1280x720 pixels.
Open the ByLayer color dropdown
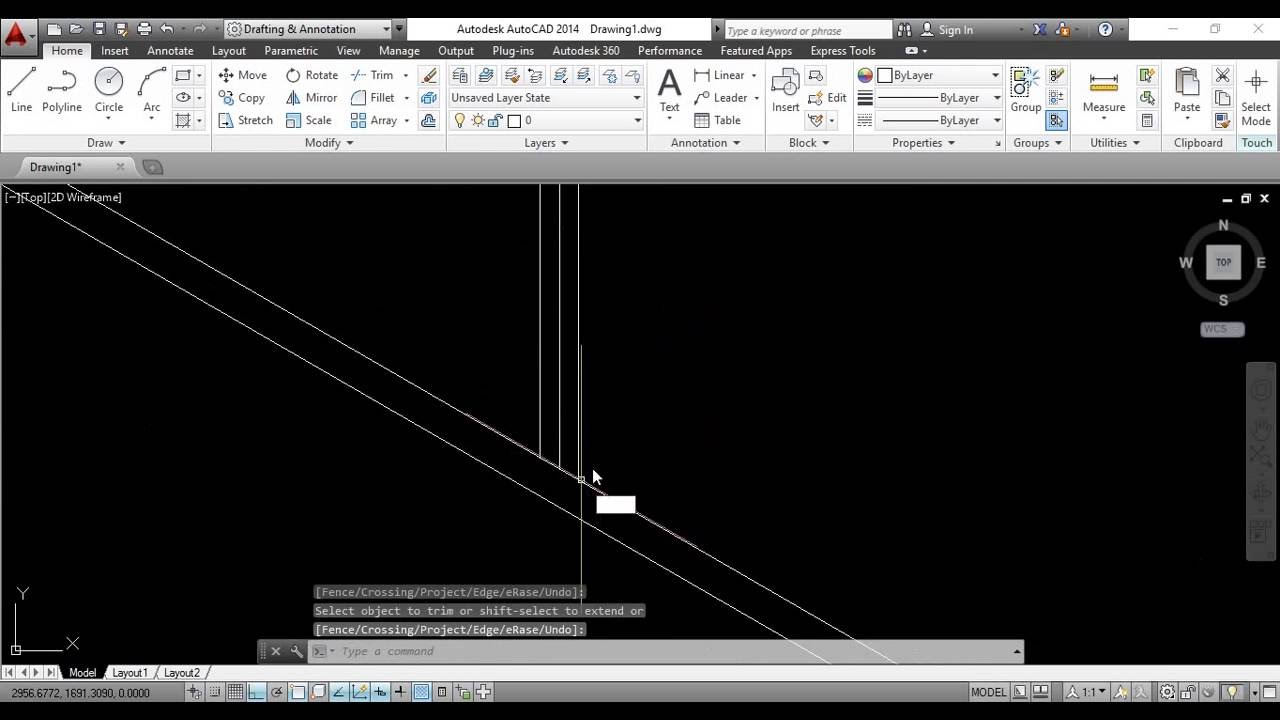[937, 75]
